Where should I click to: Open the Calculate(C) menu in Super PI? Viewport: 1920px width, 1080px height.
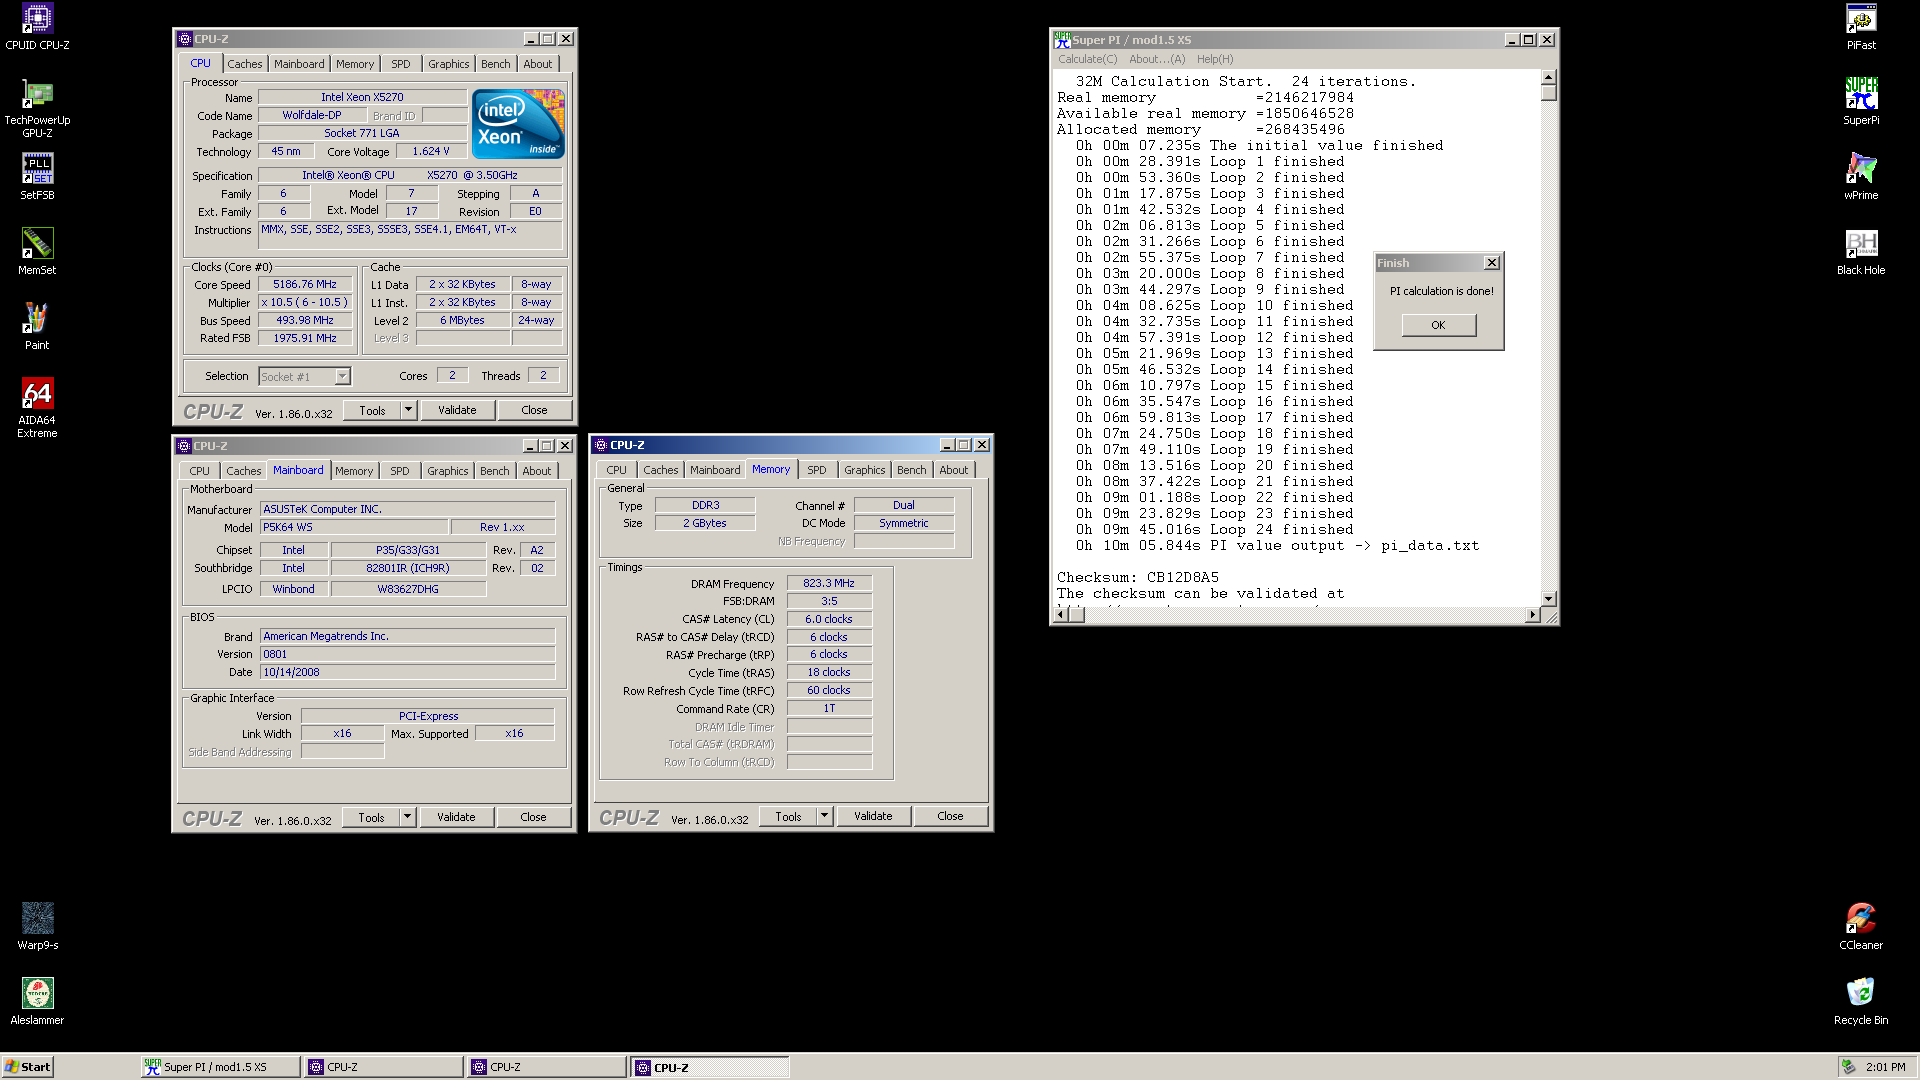click(1088, 59)
